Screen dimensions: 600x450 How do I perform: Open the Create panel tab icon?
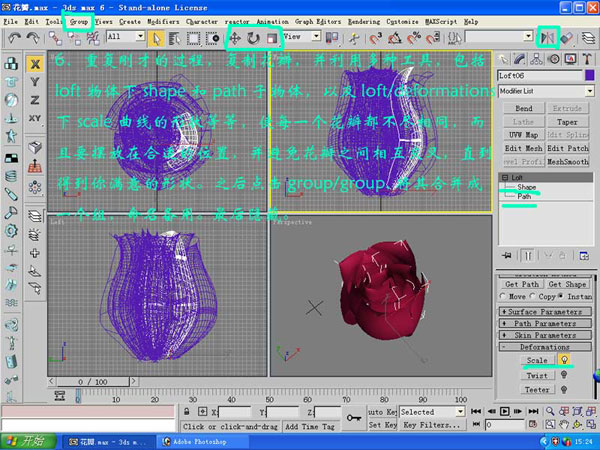pos(504,59)
